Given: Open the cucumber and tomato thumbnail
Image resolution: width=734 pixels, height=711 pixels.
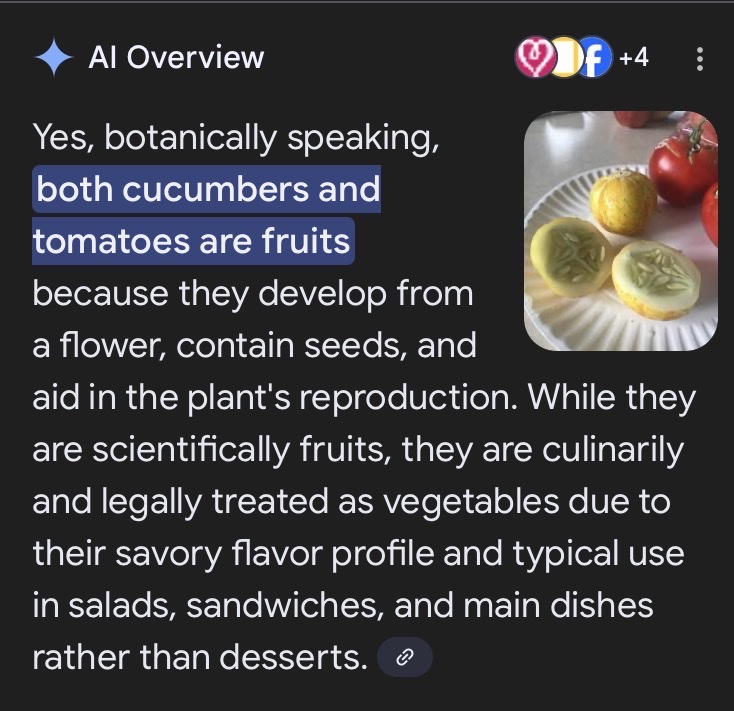Looking at the screenshot, I should point(620,230).
